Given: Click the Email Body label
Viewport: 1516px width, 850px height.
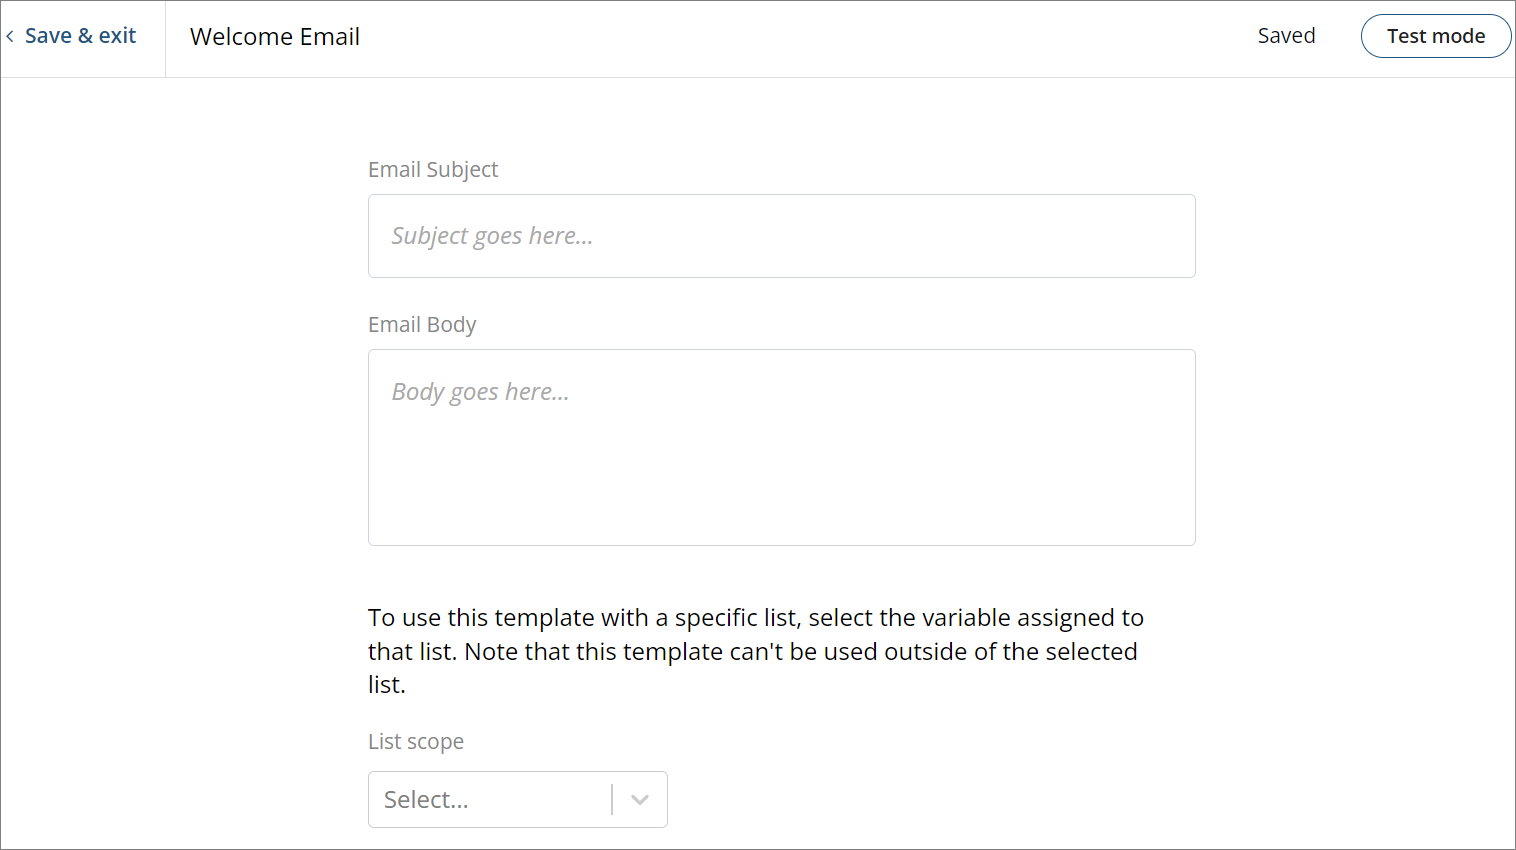Looking at the screenshot, I should (422, 324).
